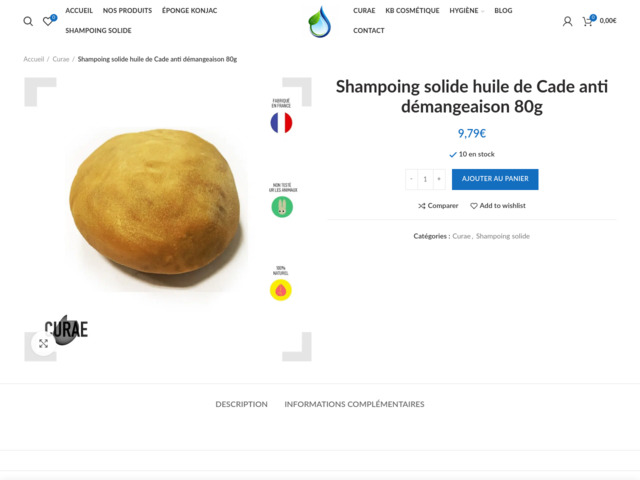This screenshot has width=640, height=480.
Task: Open the user account icon
Action: [567, 21]
